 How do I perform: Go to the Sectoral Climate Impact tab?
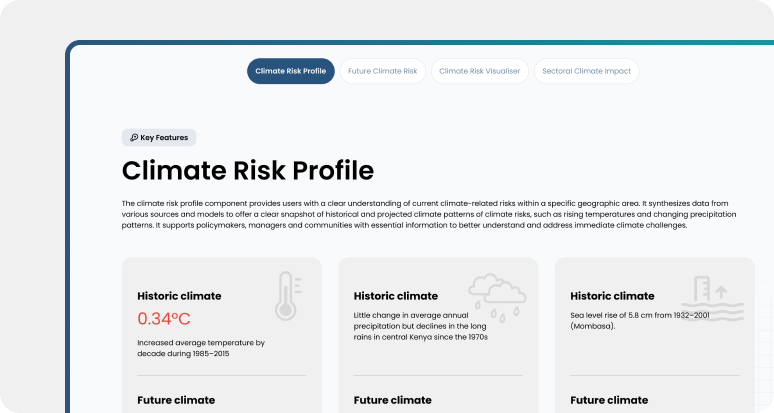[587, 71]
